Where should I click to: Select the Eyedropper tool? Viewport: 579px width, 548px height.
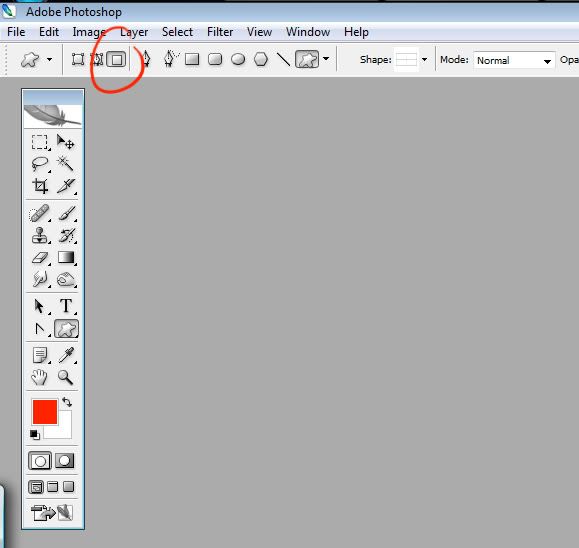click(66, 355)
